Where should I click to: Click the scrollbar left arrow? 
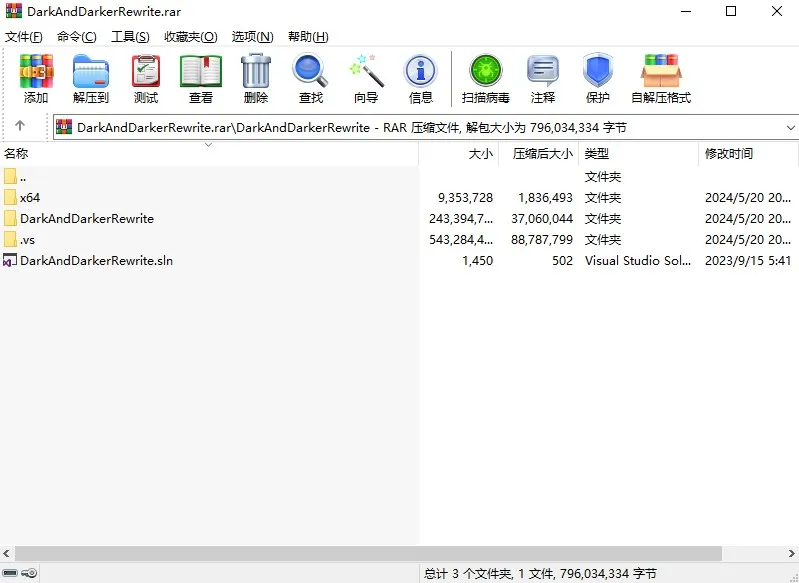pos(6,553)
